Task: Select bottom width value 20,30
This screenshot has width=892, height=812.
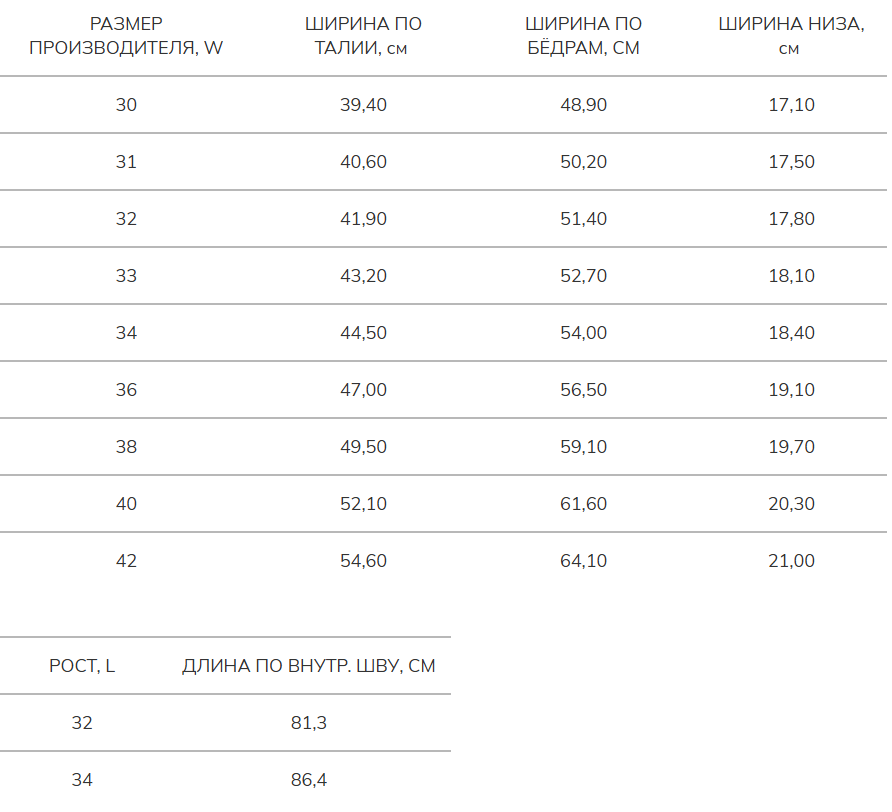Action: (x=791, y=503)
